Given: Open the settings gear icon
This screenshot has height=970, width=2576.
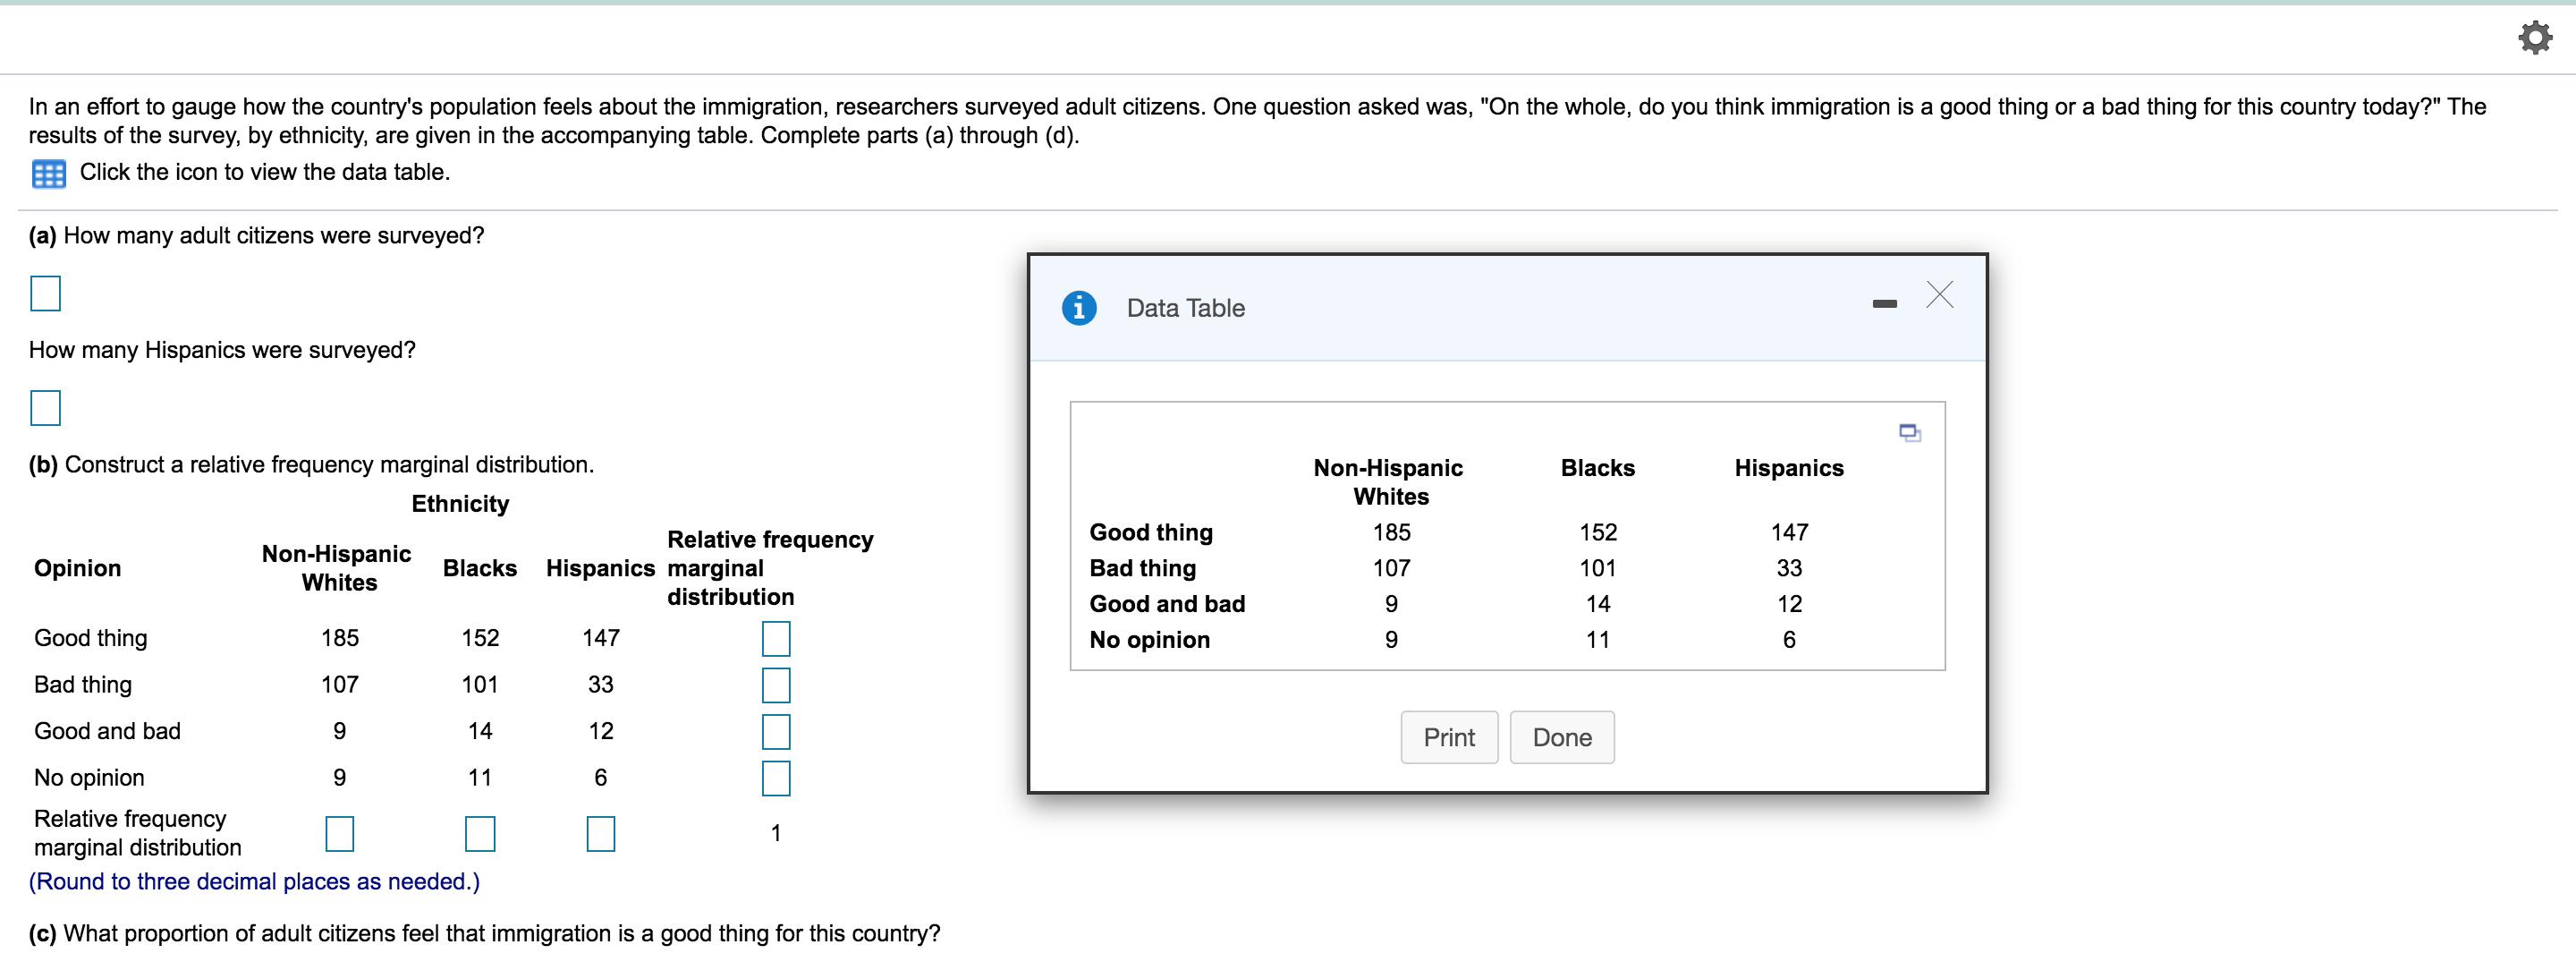Looking at the screenshot, I should point(2535,38).
